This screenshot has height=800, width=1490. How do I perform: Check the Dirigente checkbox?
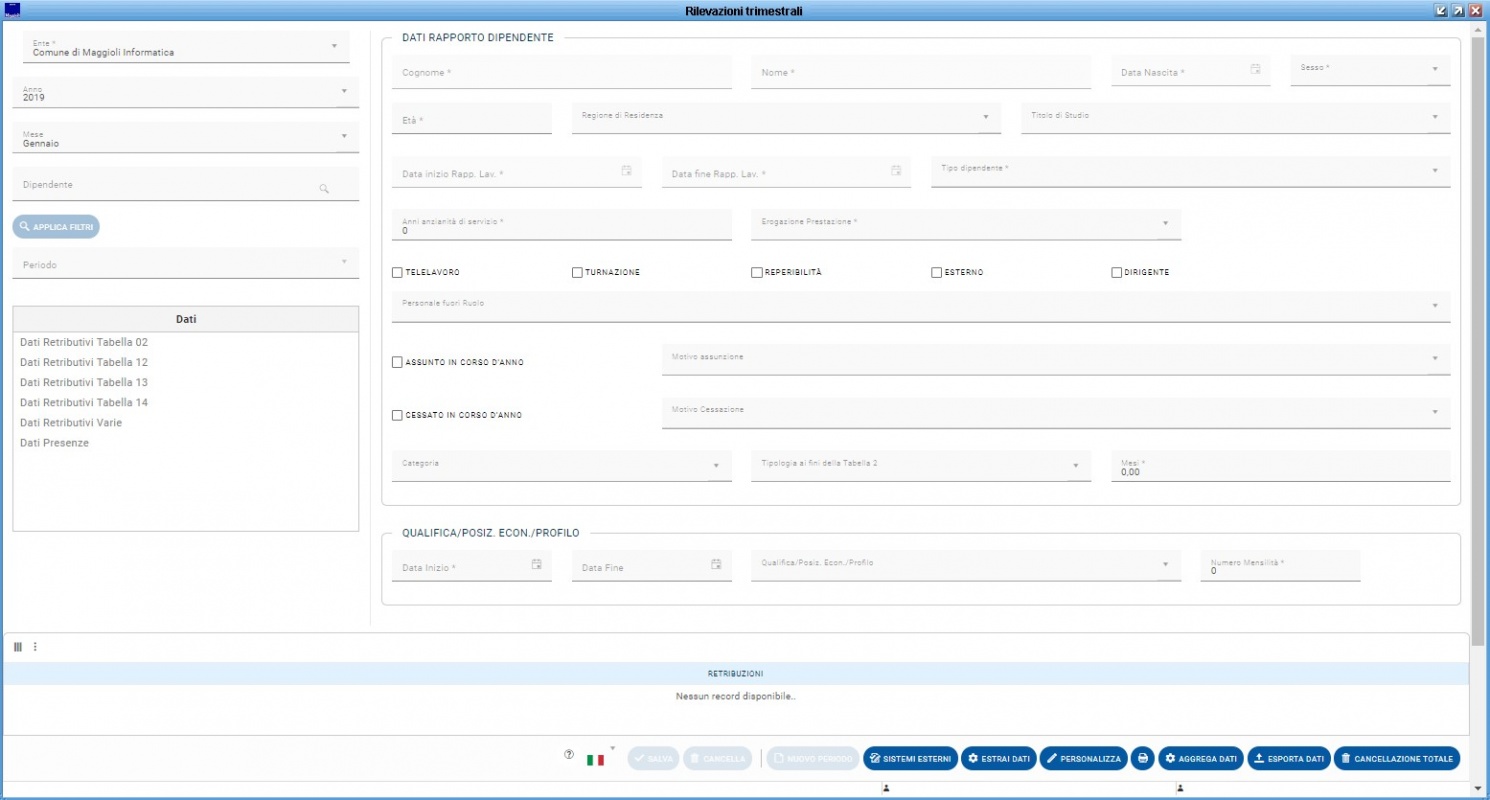pos(1117,272)
